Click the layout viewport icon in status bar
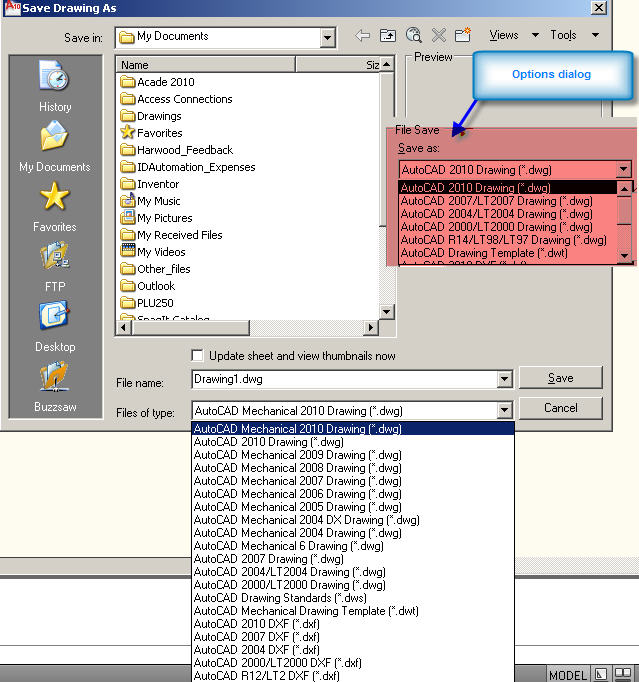The image size is (639, 682). [x=601, y=674]
